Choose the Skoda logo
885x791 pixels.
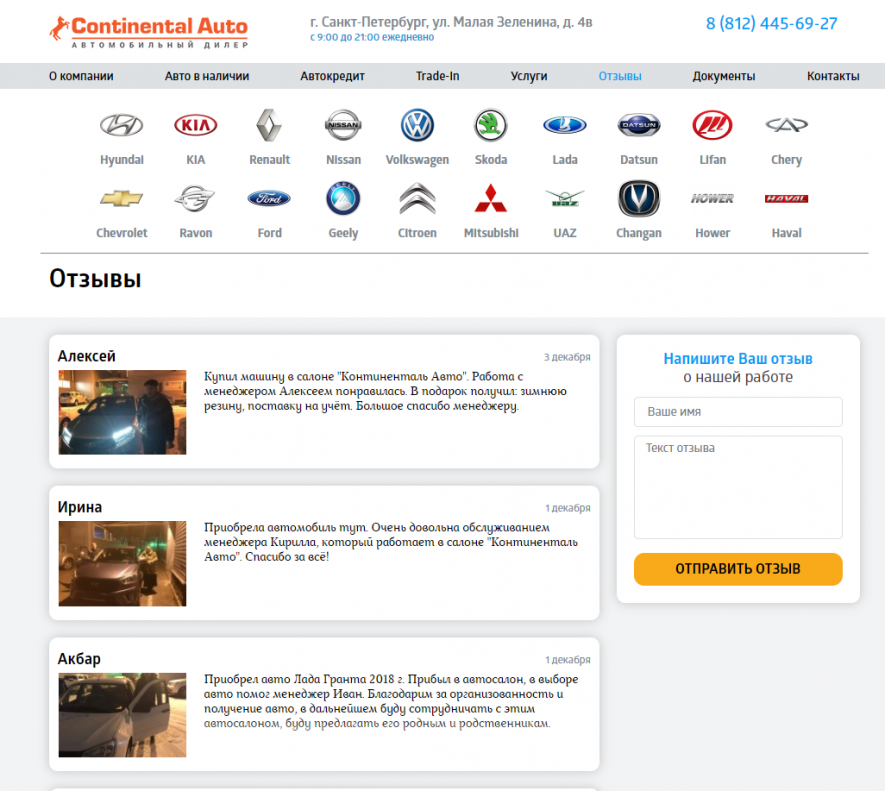pos(490,125)
